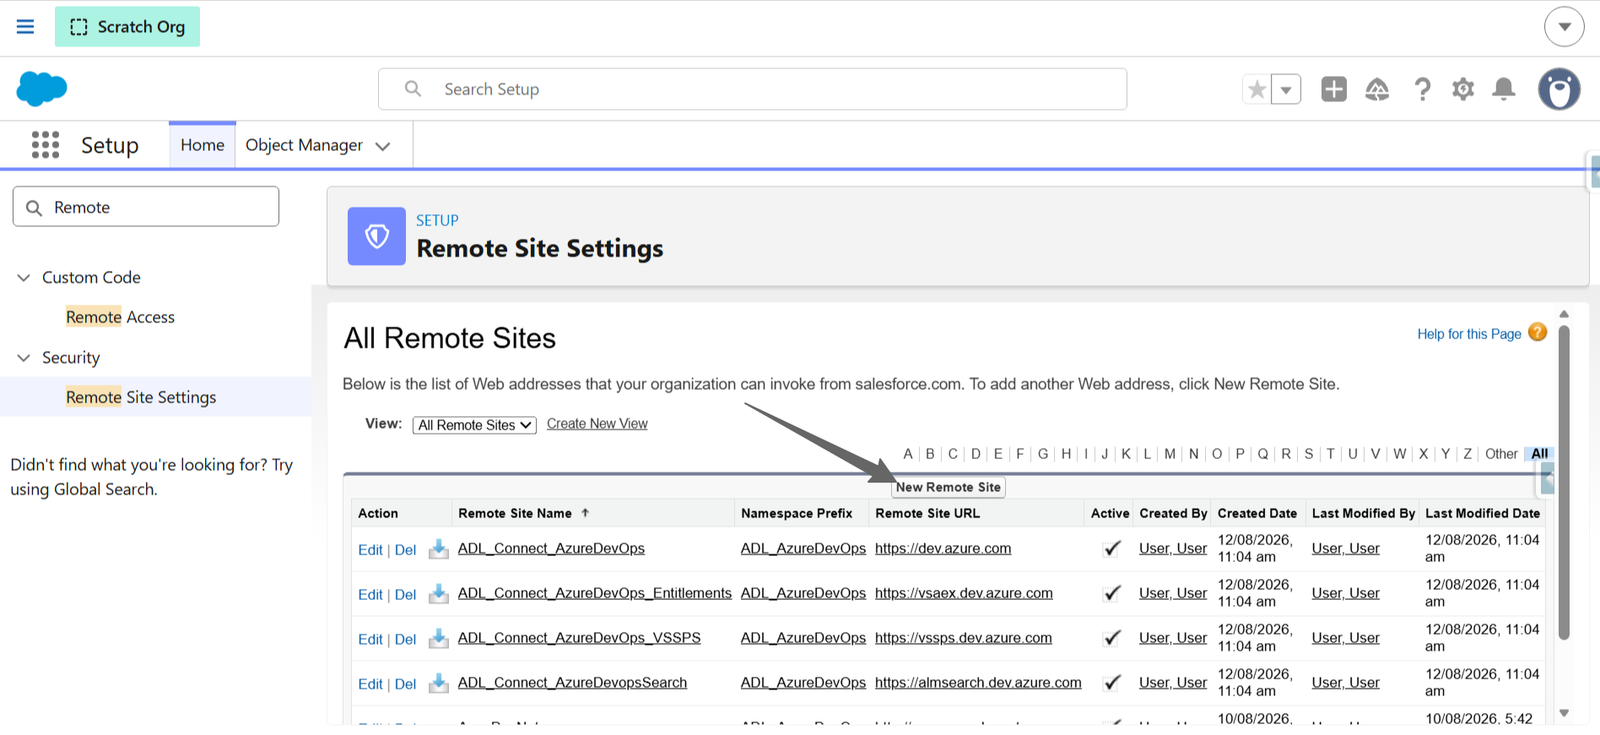Open the https://vssps.dev.azure.com URL link
1600x735 pixels.
coord(963,638)
